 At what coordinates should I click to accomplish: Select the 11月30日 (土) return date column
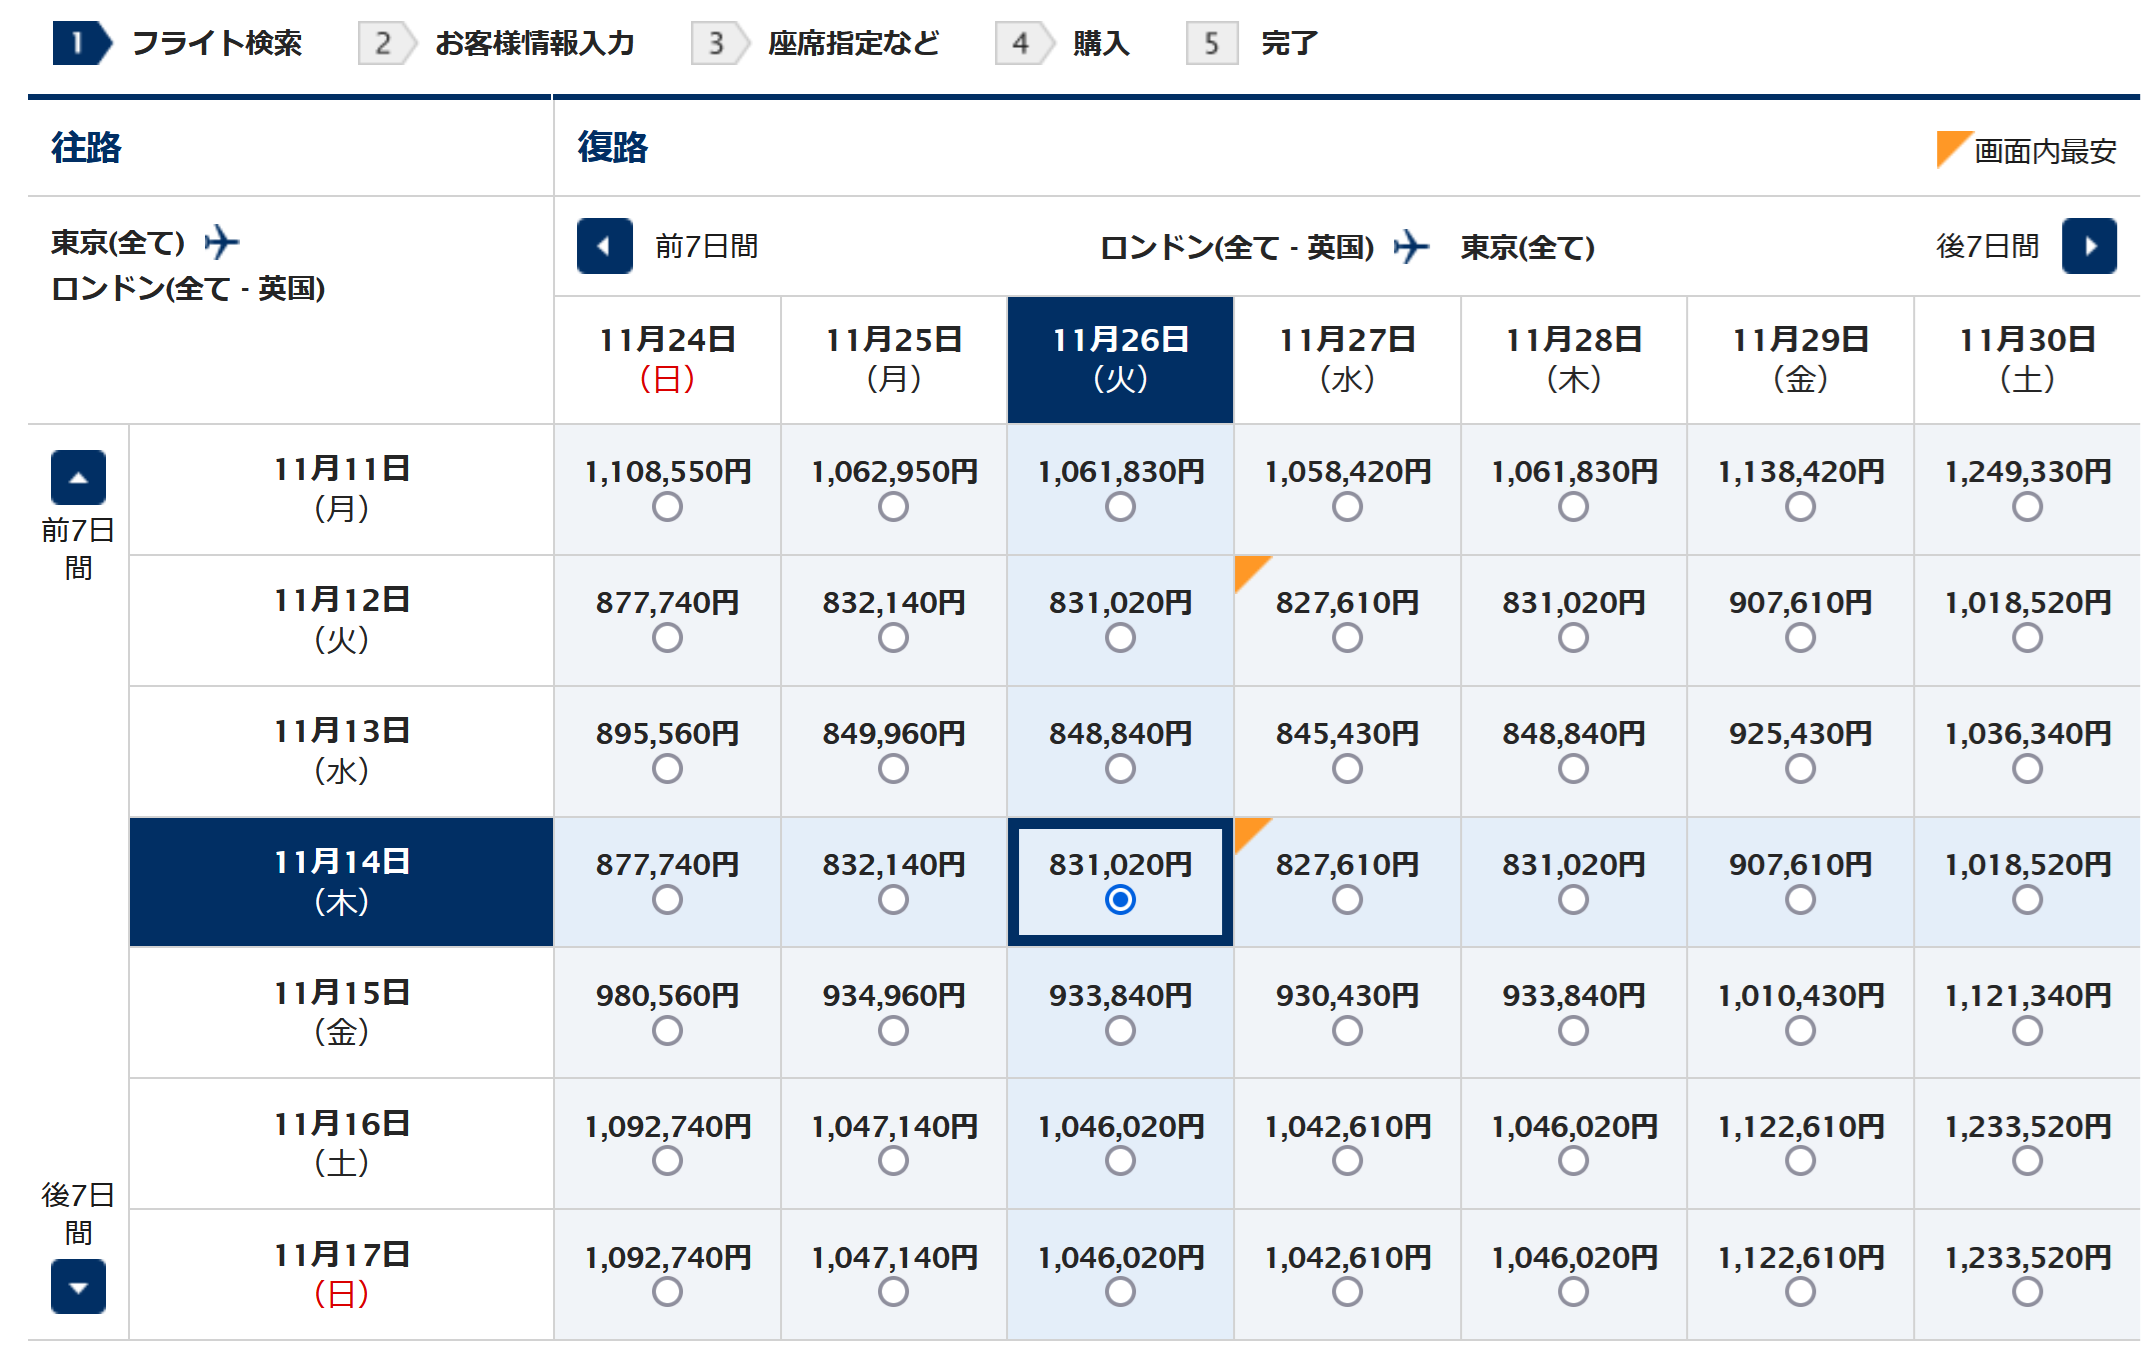pyautogui.click(x=2027, y=359)
